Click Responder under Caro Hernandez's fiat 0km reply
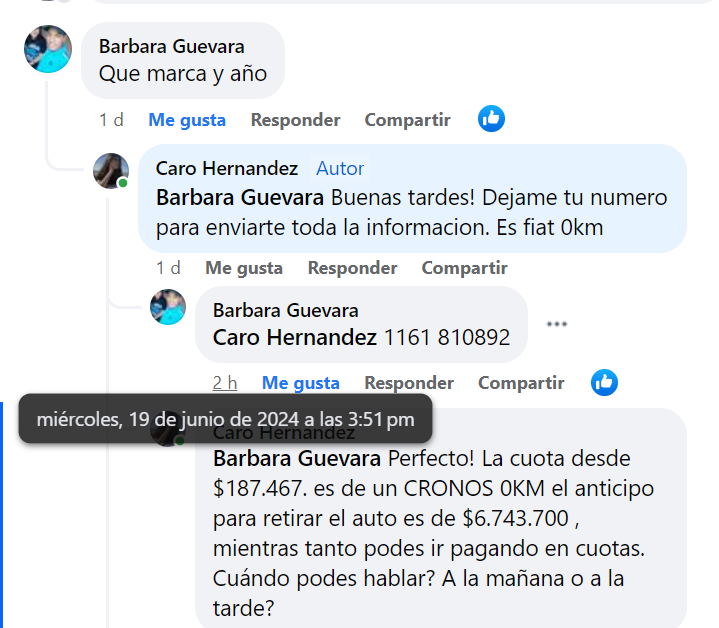 [352, 268]
